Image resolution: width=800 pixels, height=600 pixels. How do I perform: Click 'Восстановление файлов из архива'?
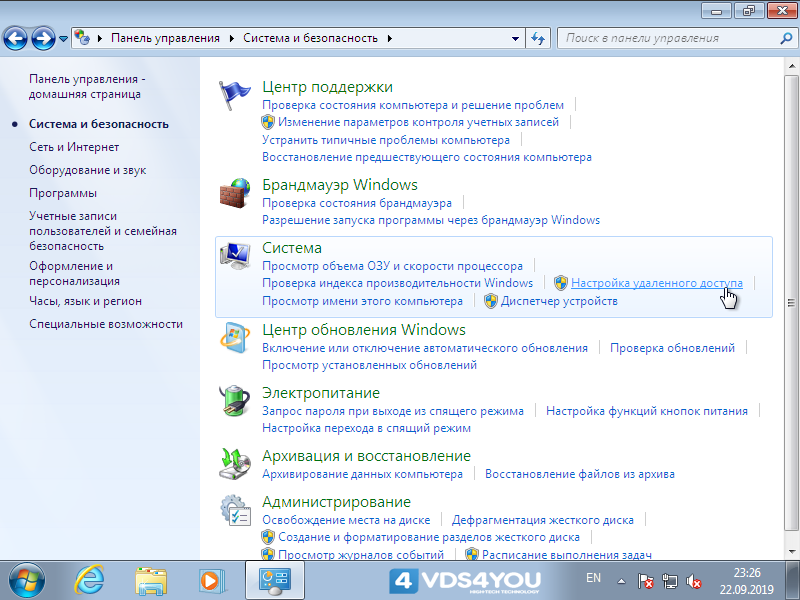(580, 474)
